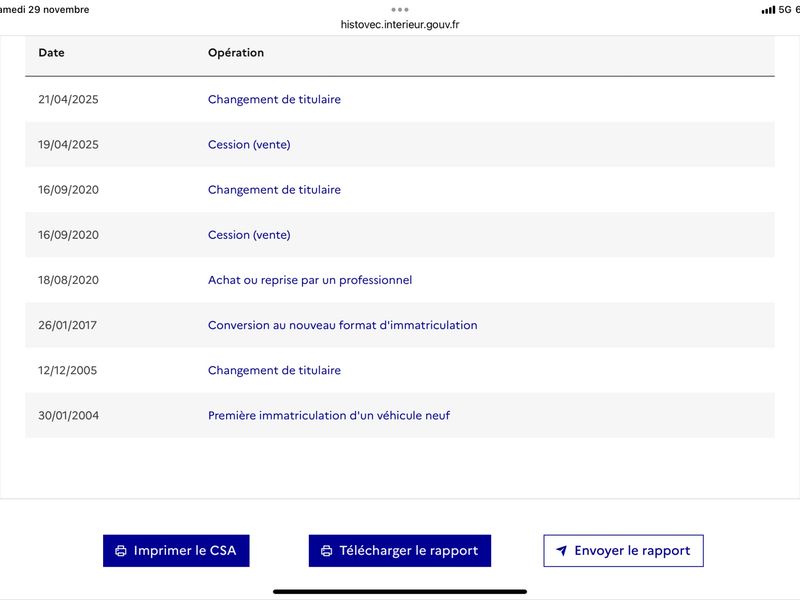Open 12/12/2005 Changement de titulaire entry
Image resolution: width=800 pixels, height=600 pixels.
point(274,370)
